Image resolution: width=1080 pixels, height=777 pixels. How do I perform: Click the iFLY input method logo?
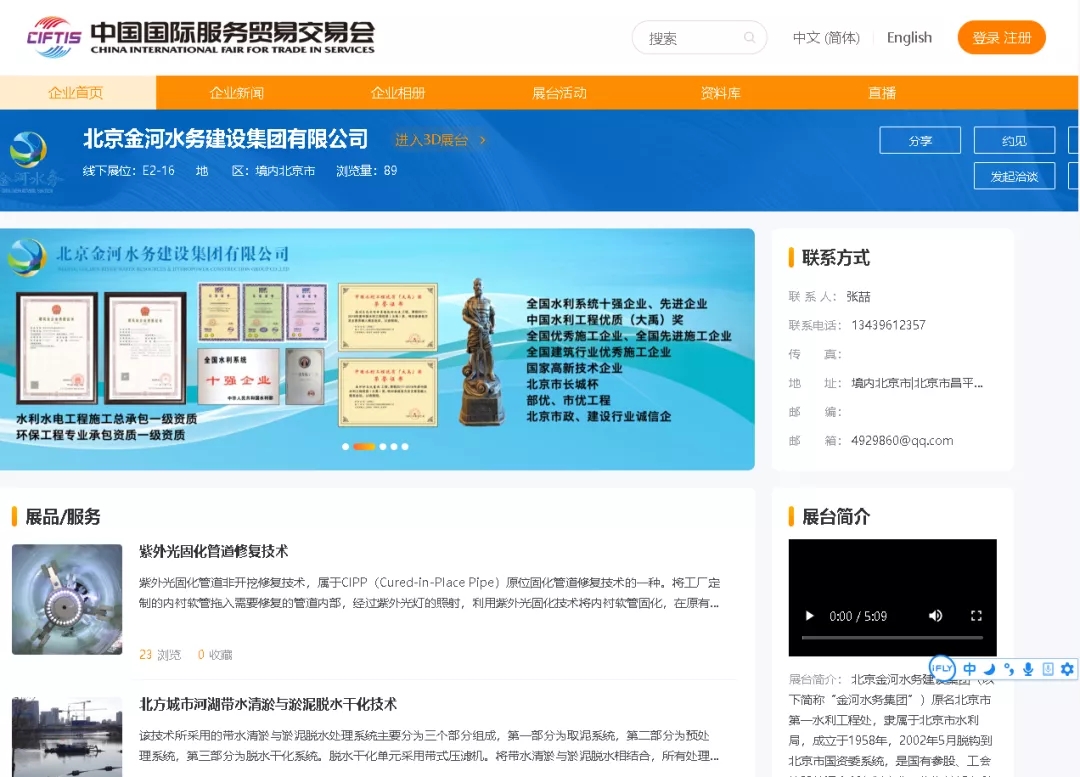coord(942,668)
